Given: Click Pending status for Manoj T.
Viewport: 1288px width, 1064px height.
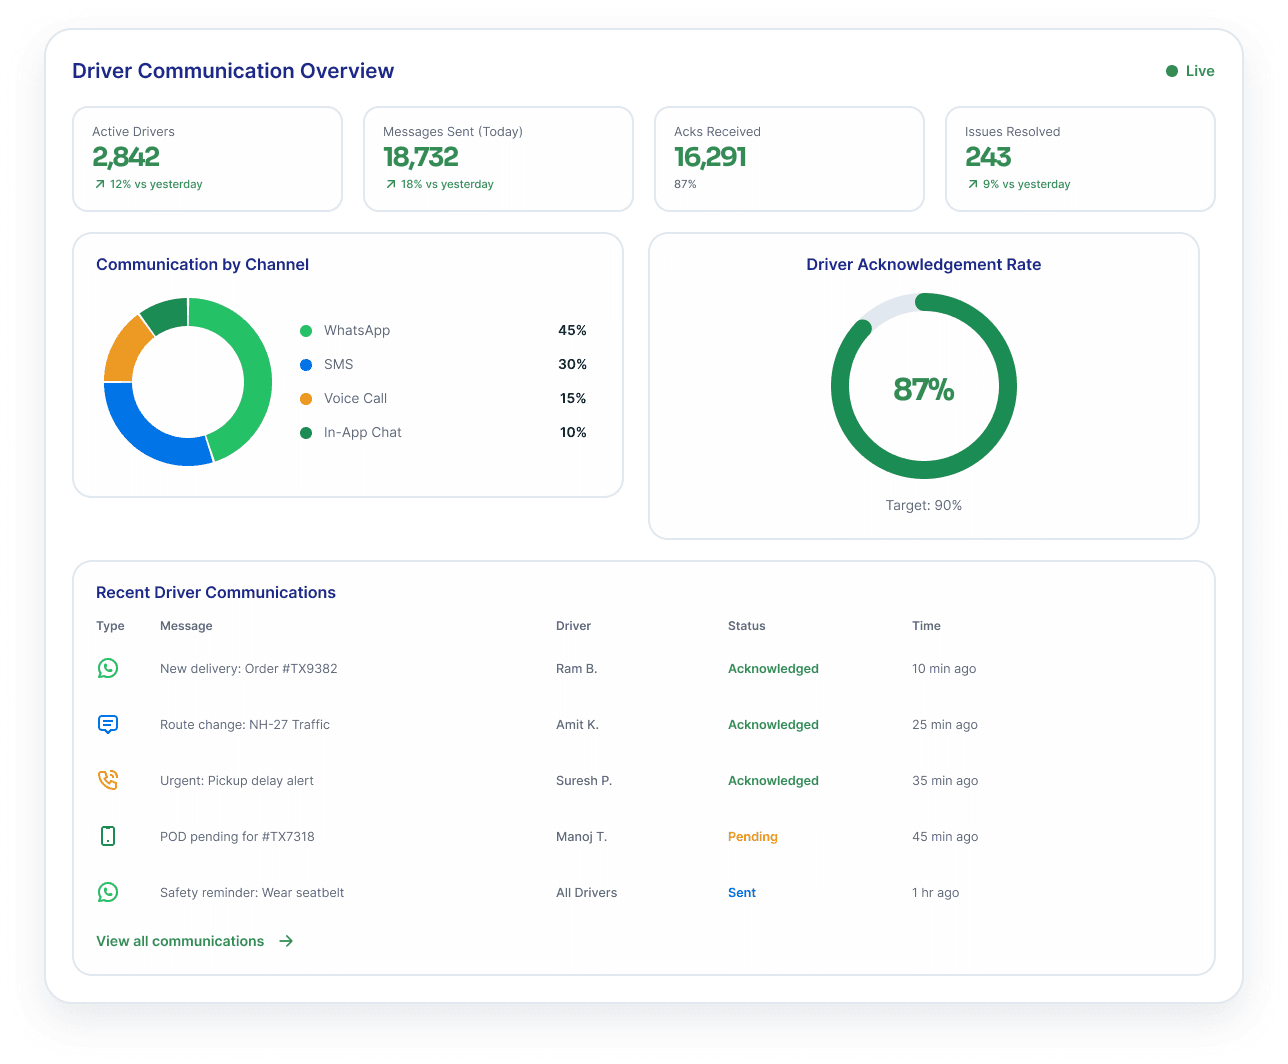Looking at the screenshot, I should (x=753, y=836).
